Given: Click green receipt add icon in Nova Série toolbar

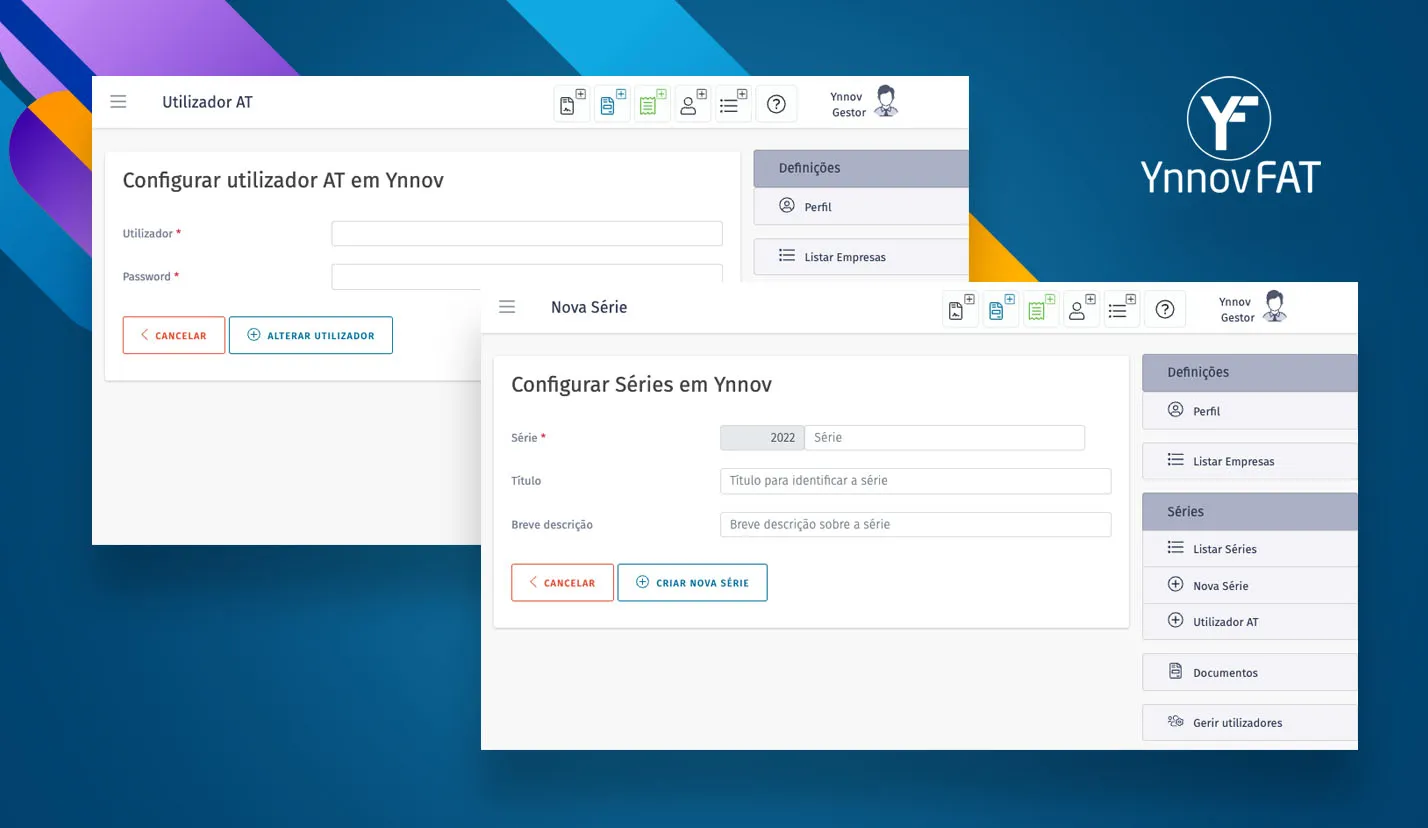Looking at the screenshot, I should coord(1041,309).
